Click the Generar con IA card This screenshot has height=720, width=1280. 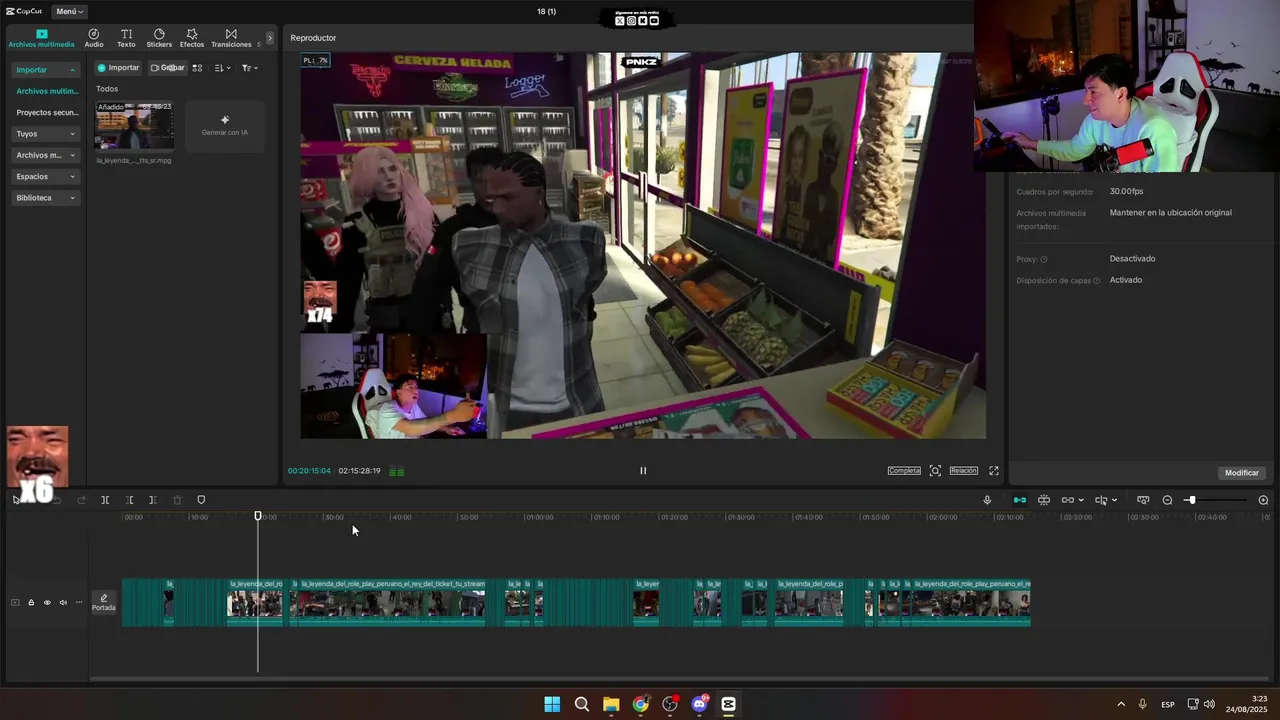(225, 126)
